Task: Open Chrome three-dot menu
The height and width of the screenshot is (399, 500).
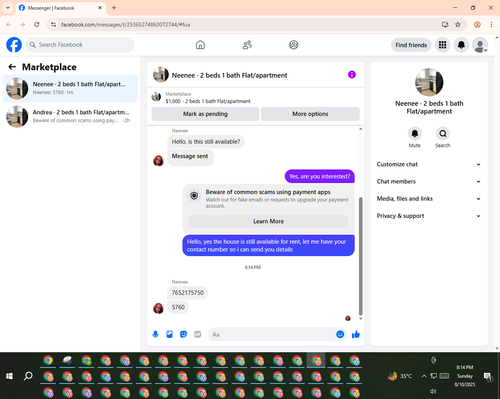Action: (491, 24)
